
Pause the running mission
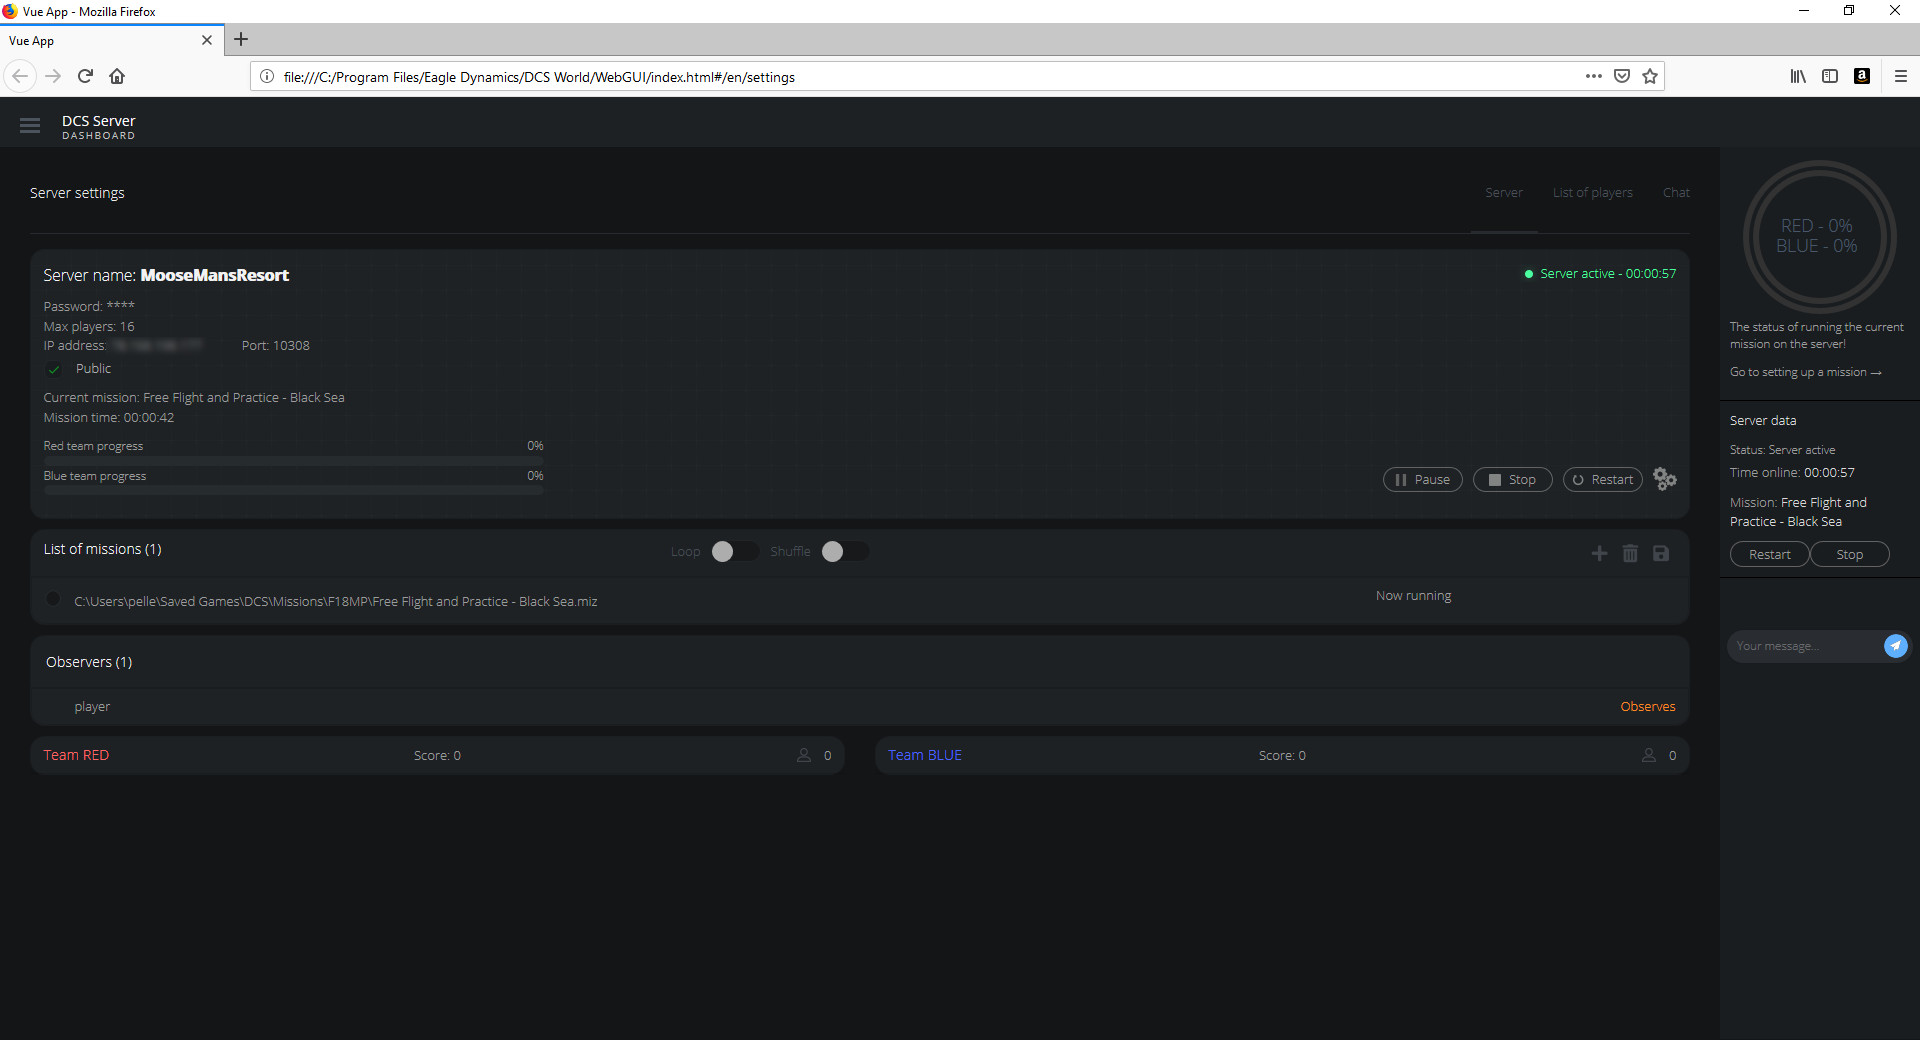pyautogui.click(x=1422, y=480)
